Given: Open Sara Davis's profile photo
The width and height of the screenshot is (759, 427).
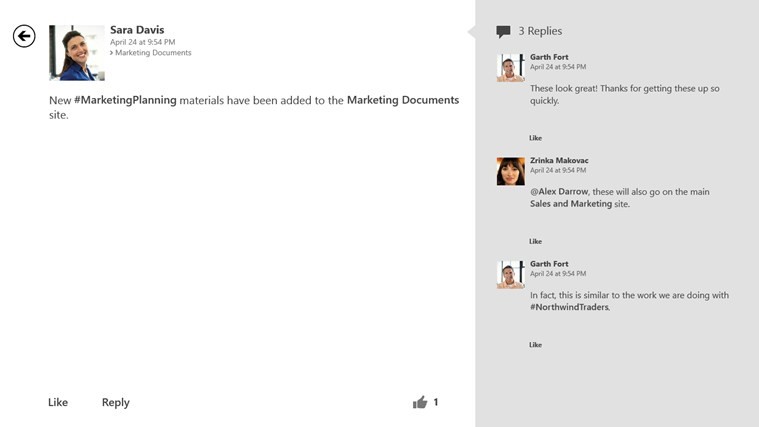Looking at the screenshot, I should (x=76, y=53).
